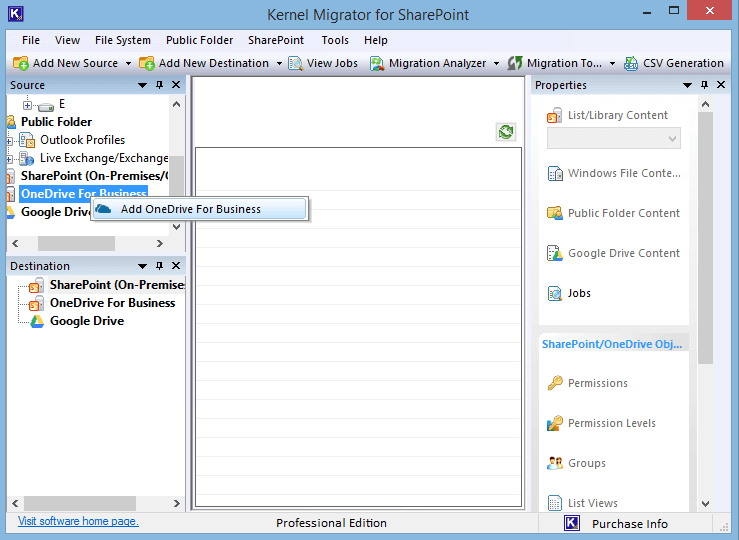The height and width of the screenshot is (540, 739).
Task: Click the Migration Analyzer icon
Action: coord(377,63)
